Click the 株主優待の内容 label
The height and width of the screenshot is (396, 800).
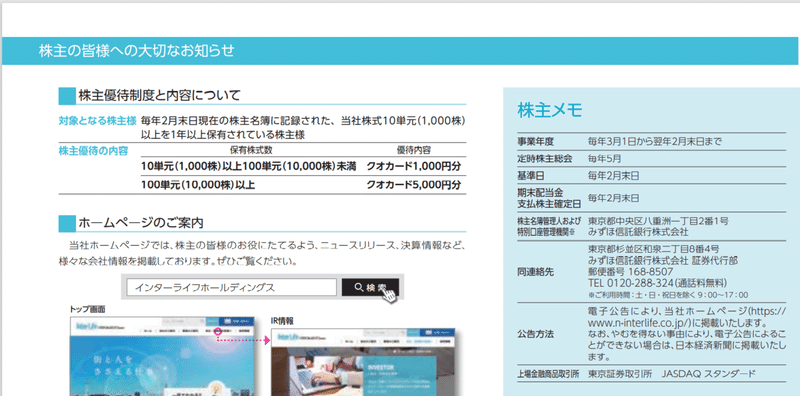click(93, 151)
